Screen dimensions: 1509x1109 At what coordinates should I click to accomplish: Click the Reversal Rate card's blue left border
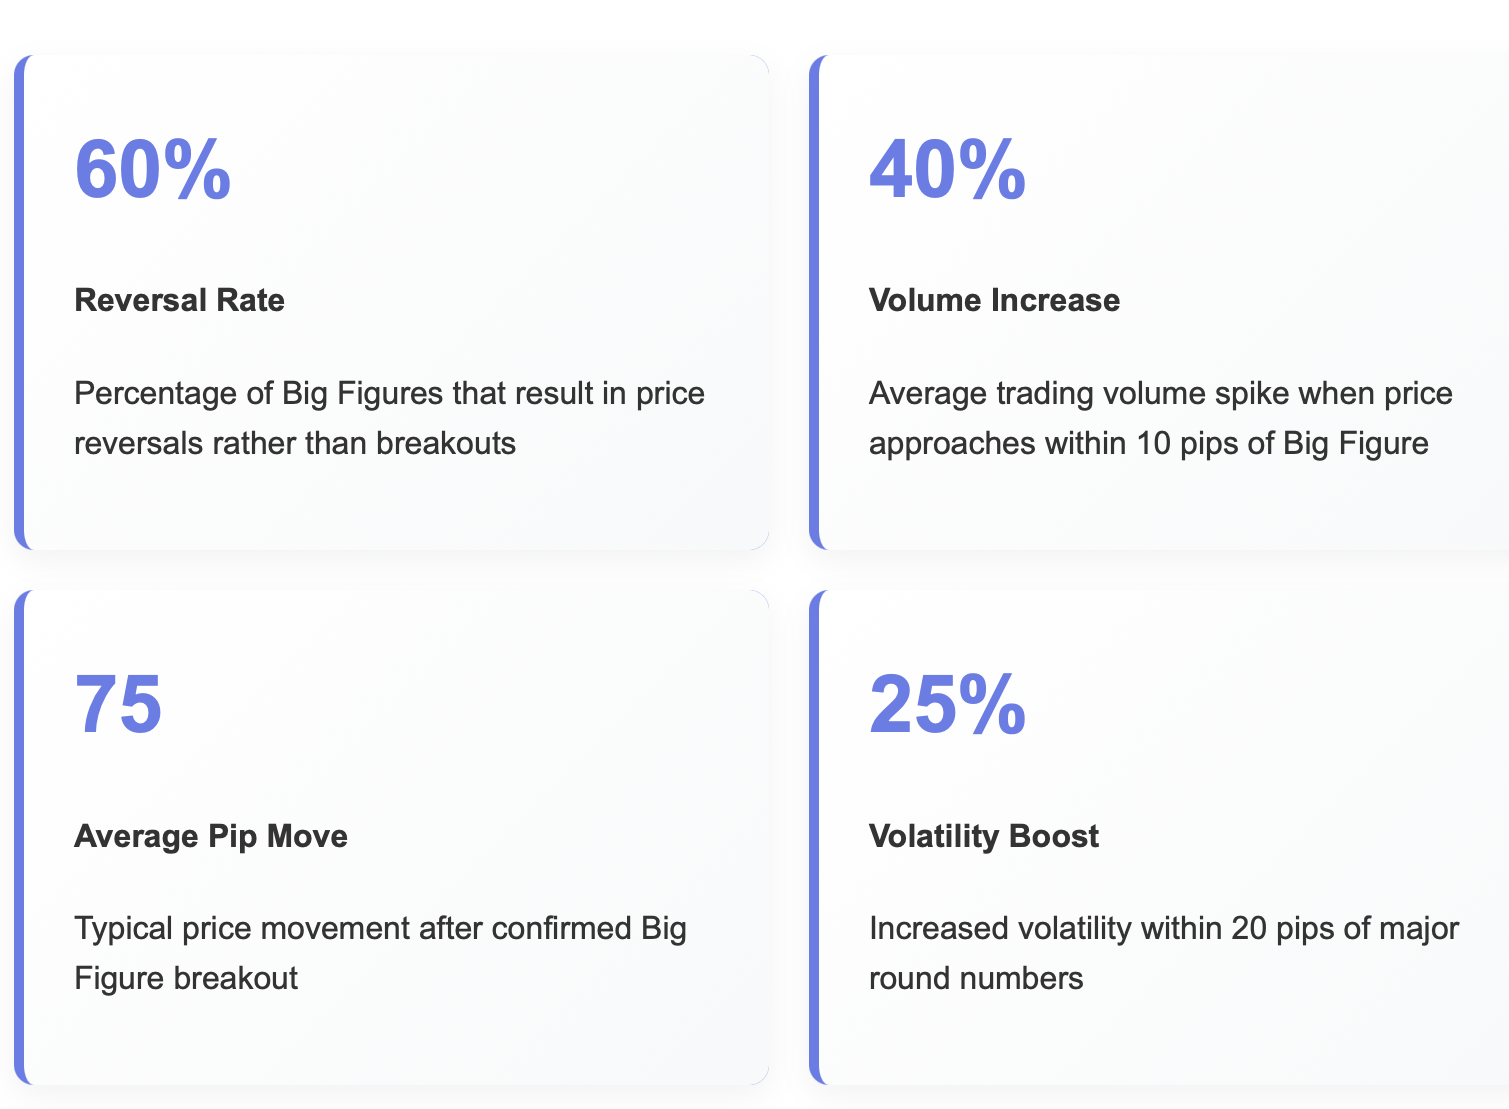click(19, 302)
